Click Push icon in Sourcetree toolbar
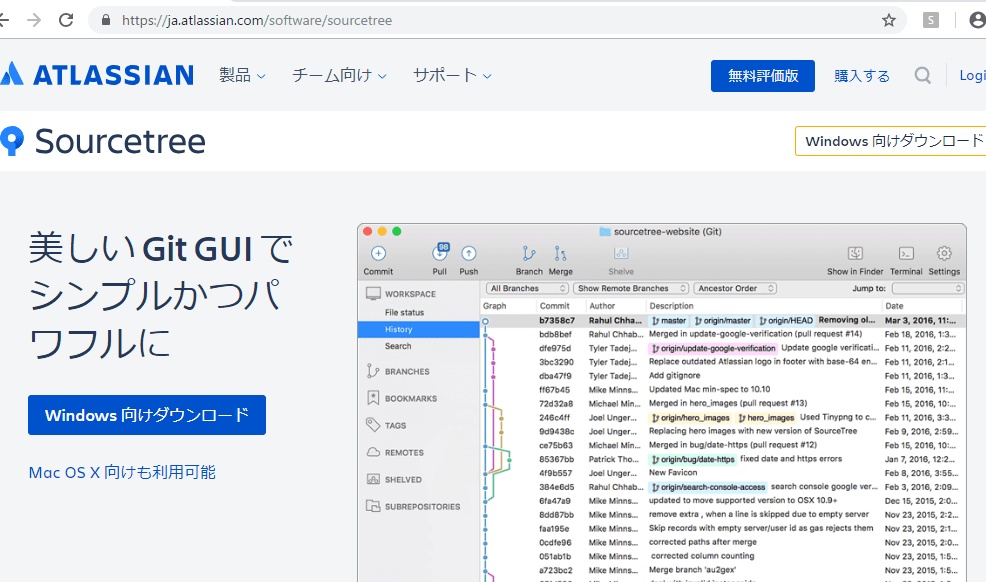This screenshot has height=582, width=986. coord(468,253)
